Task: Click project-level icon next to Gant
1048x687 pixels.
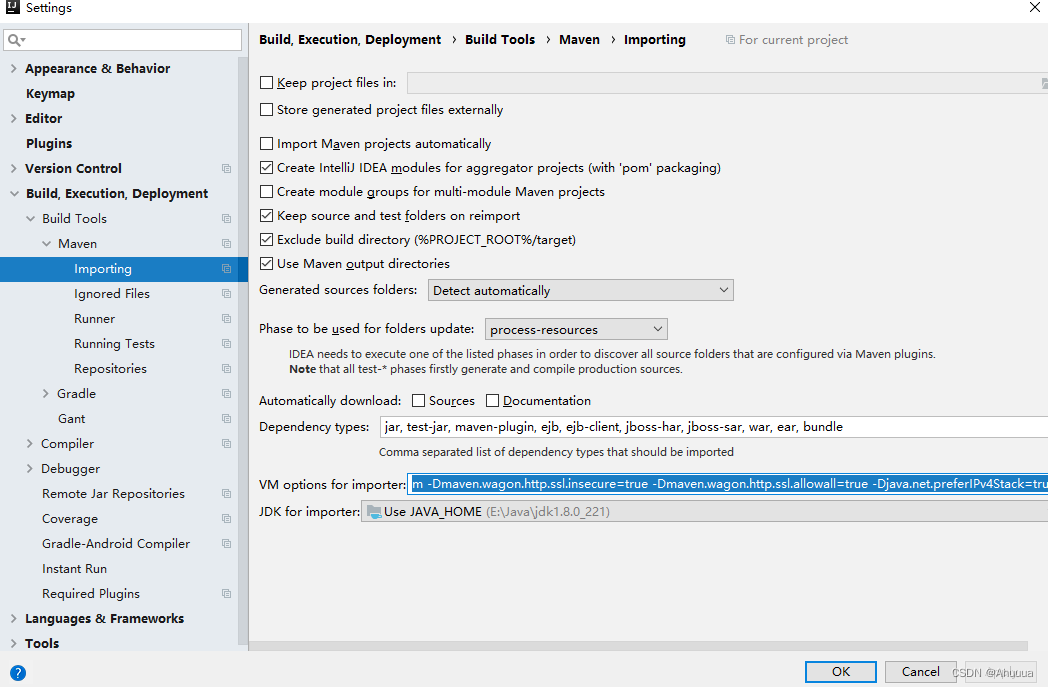Action: 227,418
